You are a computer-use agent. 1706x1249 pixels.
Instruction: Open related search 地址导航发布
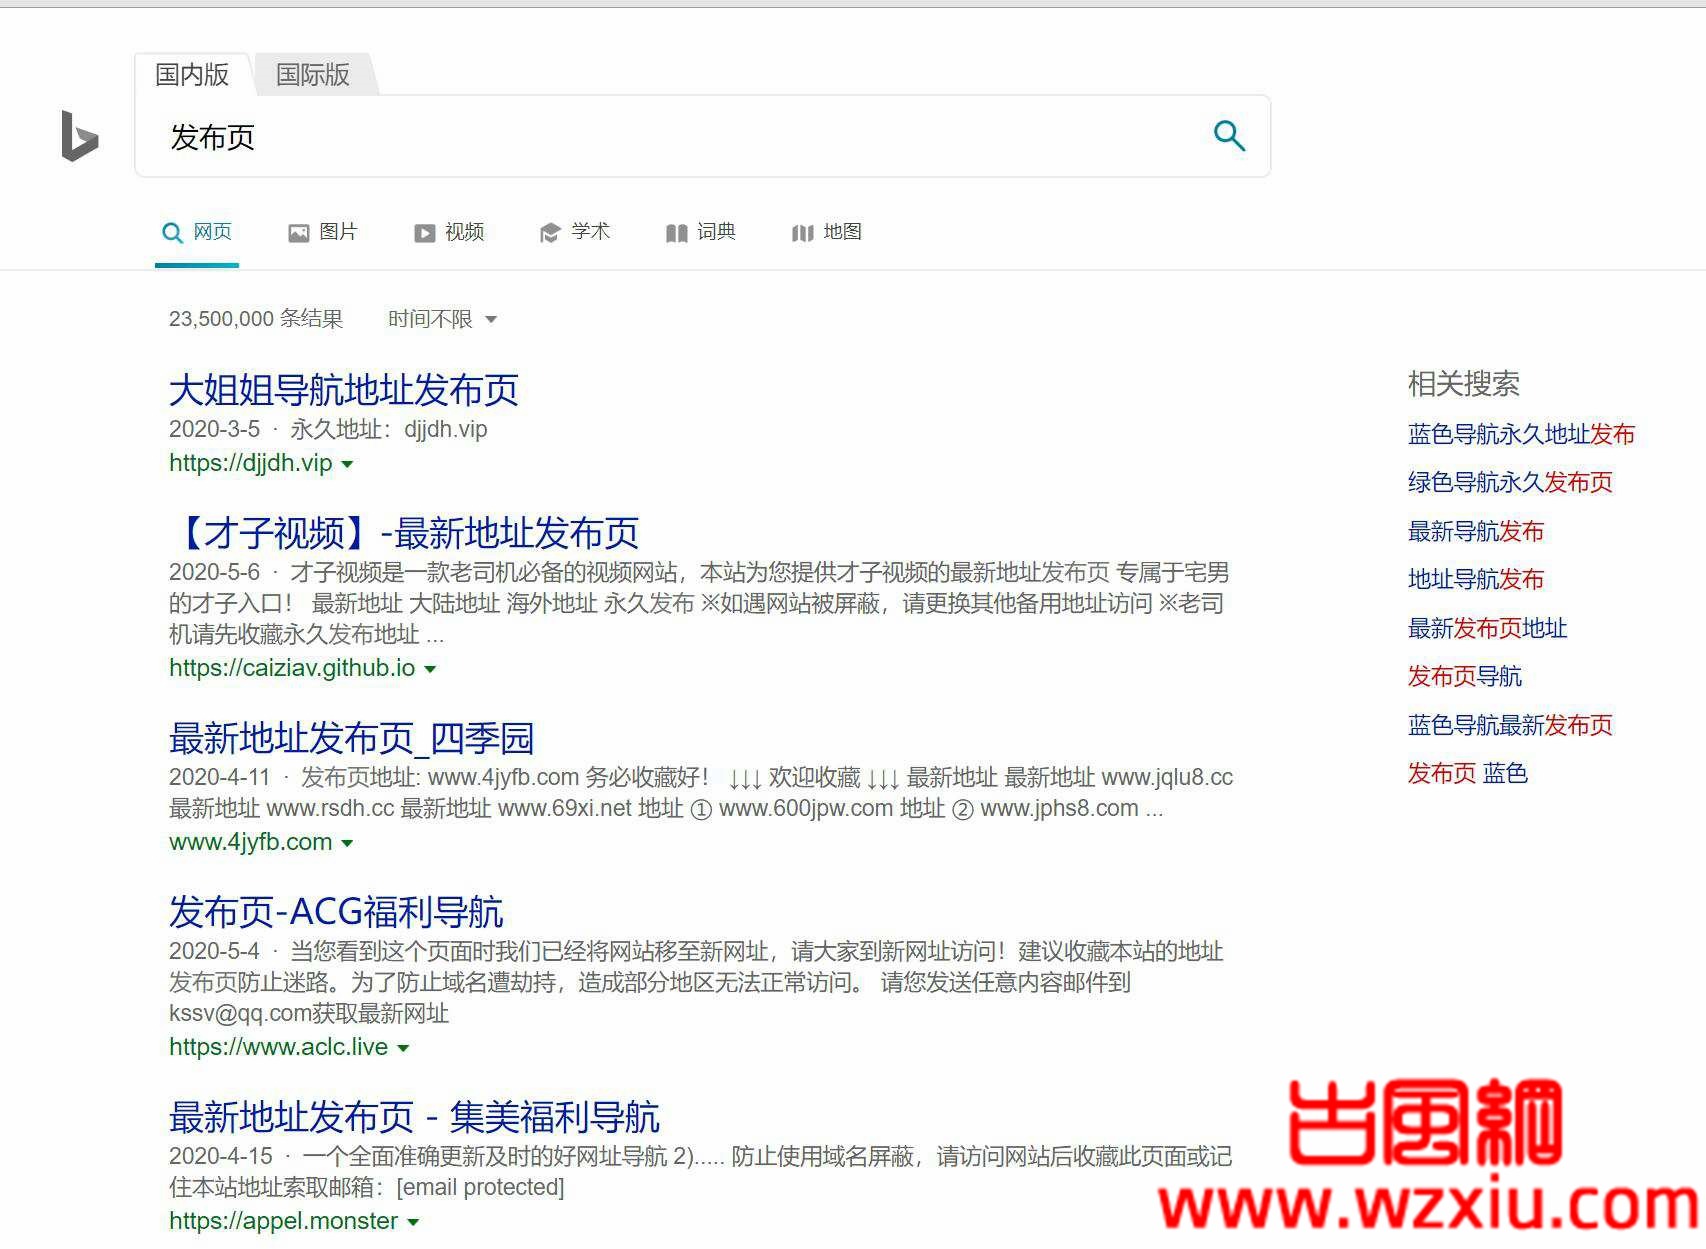click(x=1476, y=579)
